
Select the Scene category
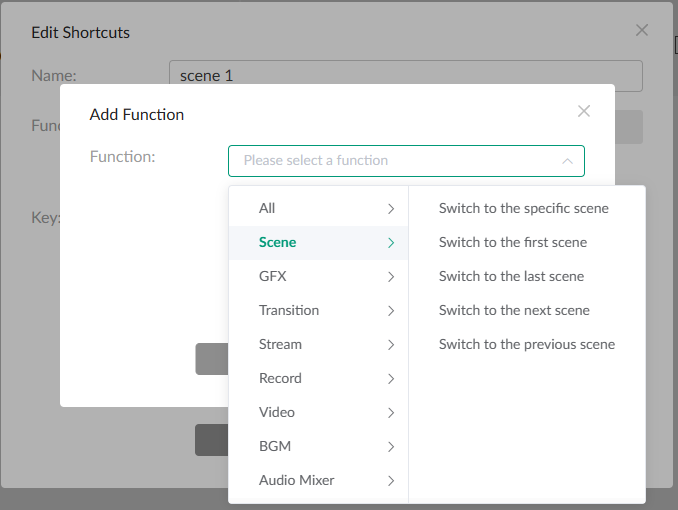click(x=277, y=242)
